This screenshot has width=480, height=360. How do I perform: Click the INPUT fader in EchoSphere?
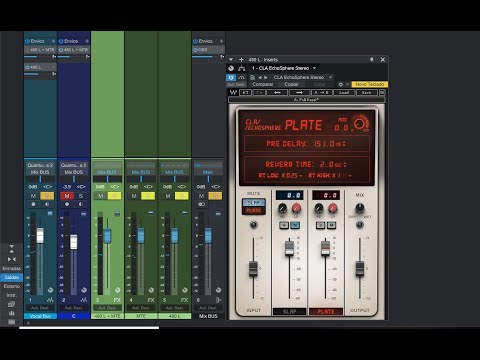click(x=253, y=269)
